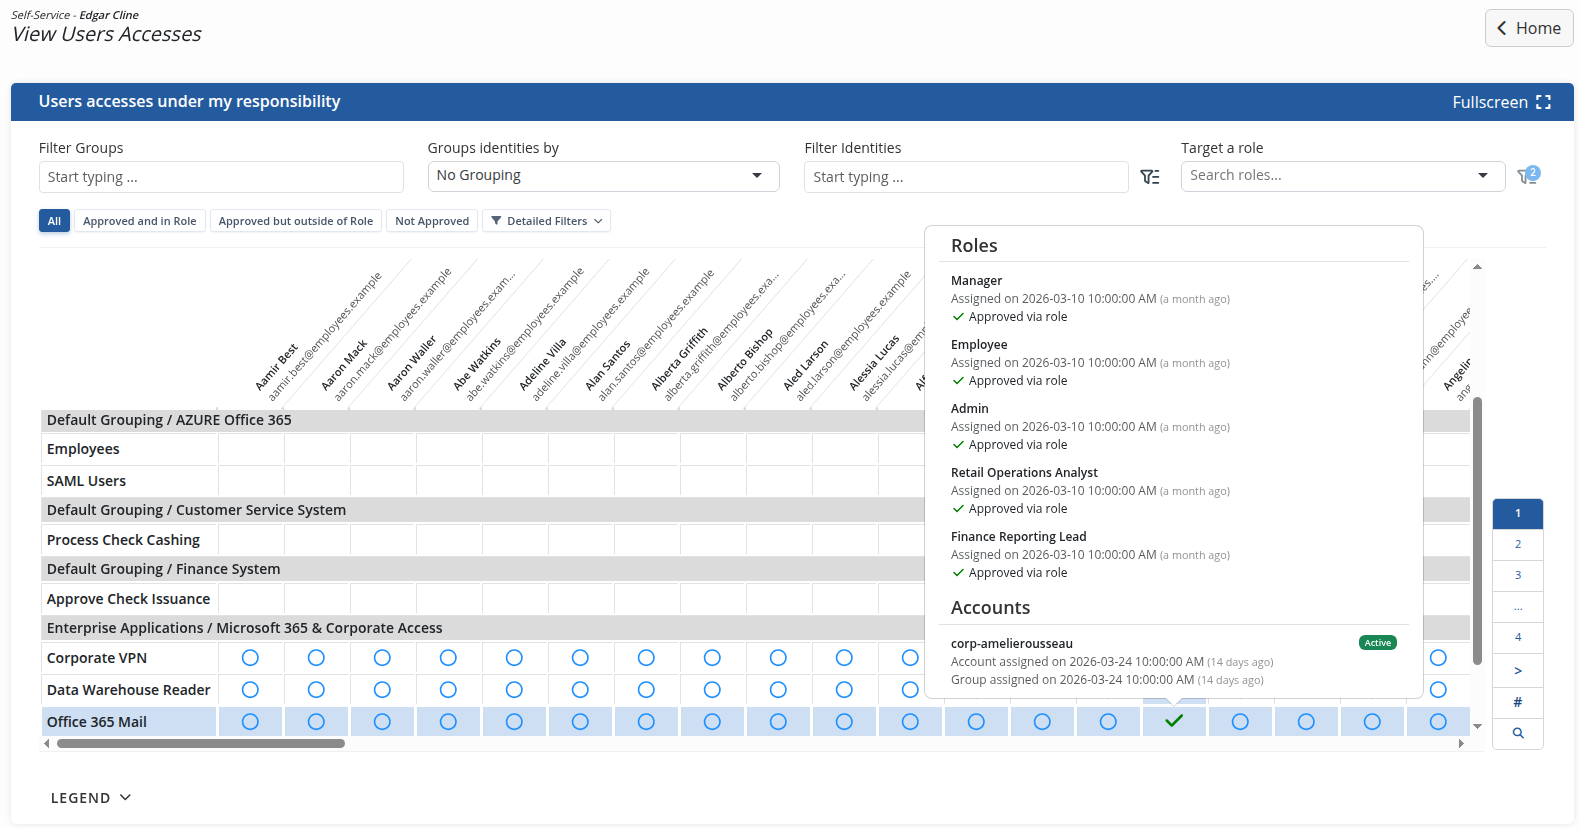The image size is (1579, 828).
Task: Select Corporate VPN circle for Abe Watkins
Action: 448,657
